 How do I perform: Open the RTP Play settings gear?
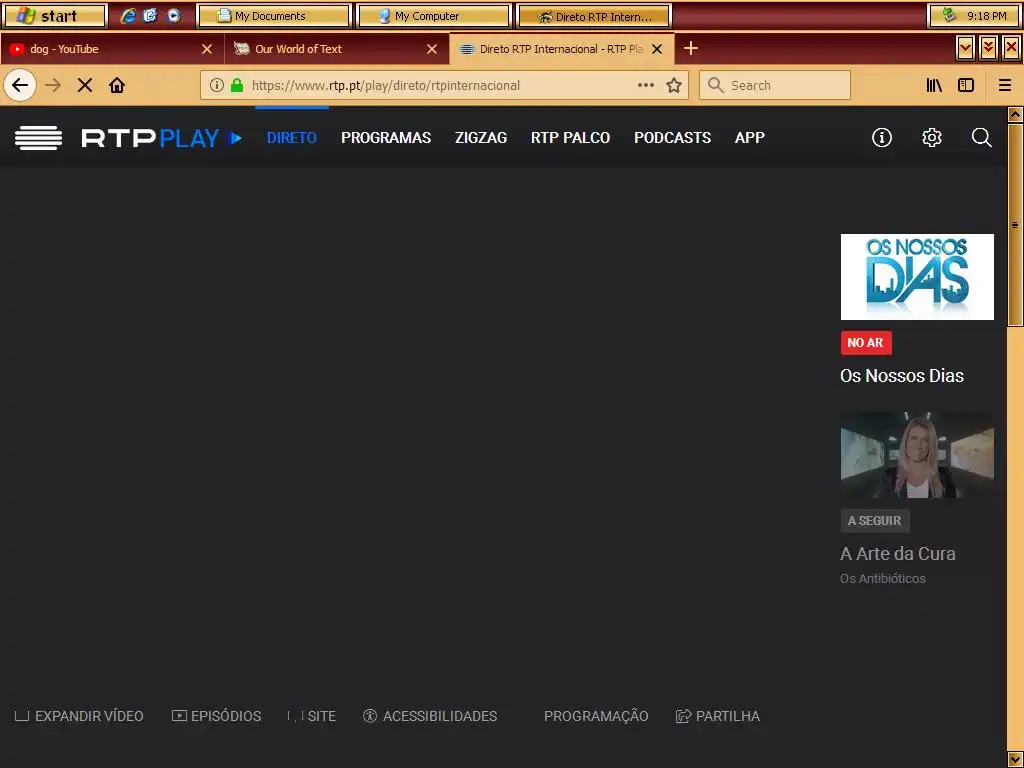click(x=932, y=137)
